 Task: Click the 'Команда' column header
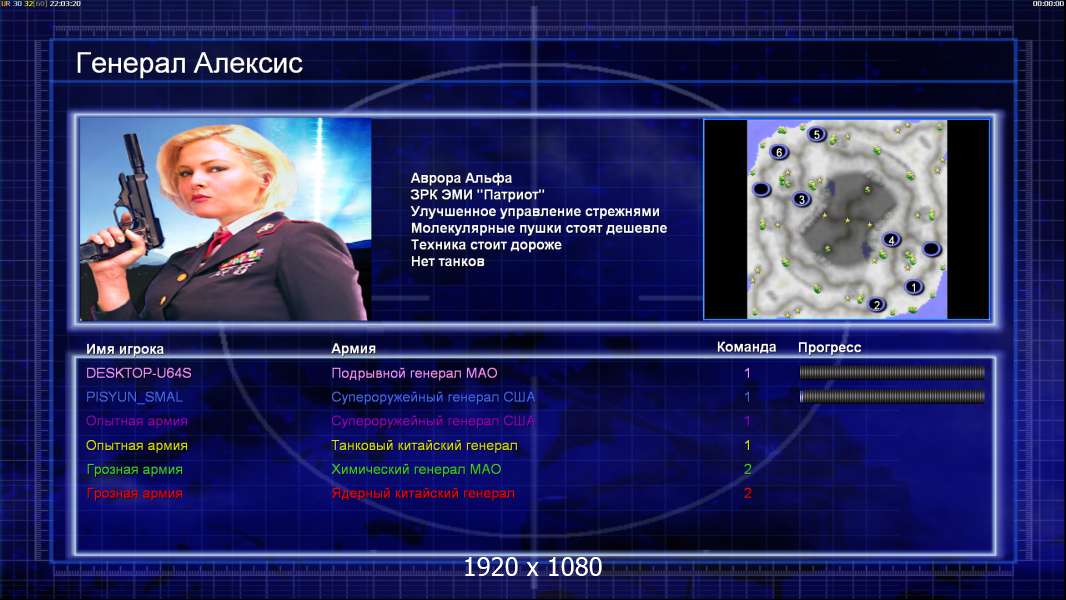746,347
